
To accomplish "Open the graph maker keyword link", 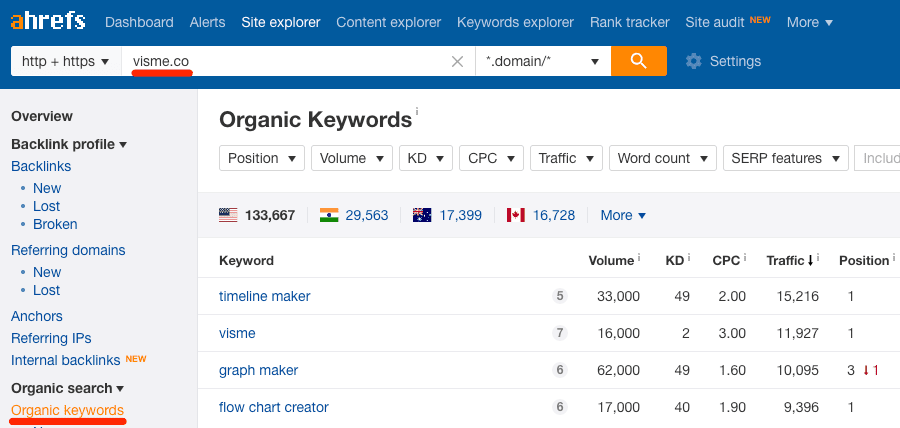I will point(259,370).
